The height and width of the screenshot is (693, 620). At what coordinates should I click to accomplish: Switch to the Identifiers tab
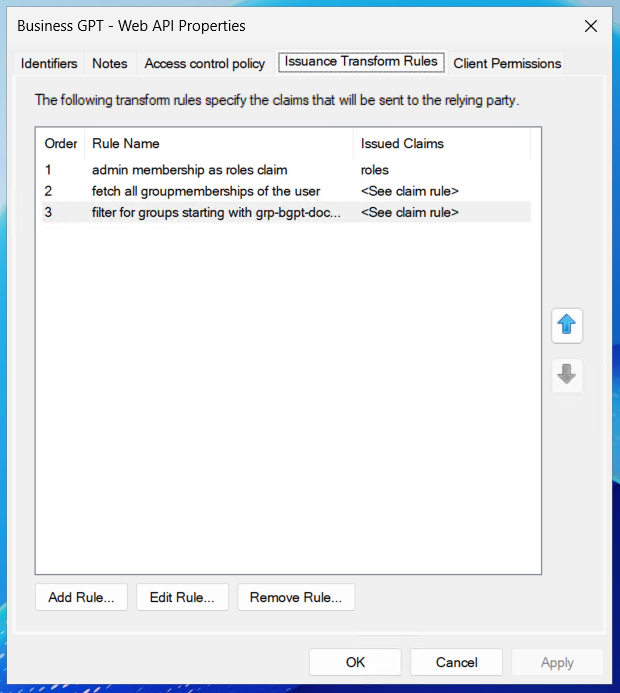[49, 64]
